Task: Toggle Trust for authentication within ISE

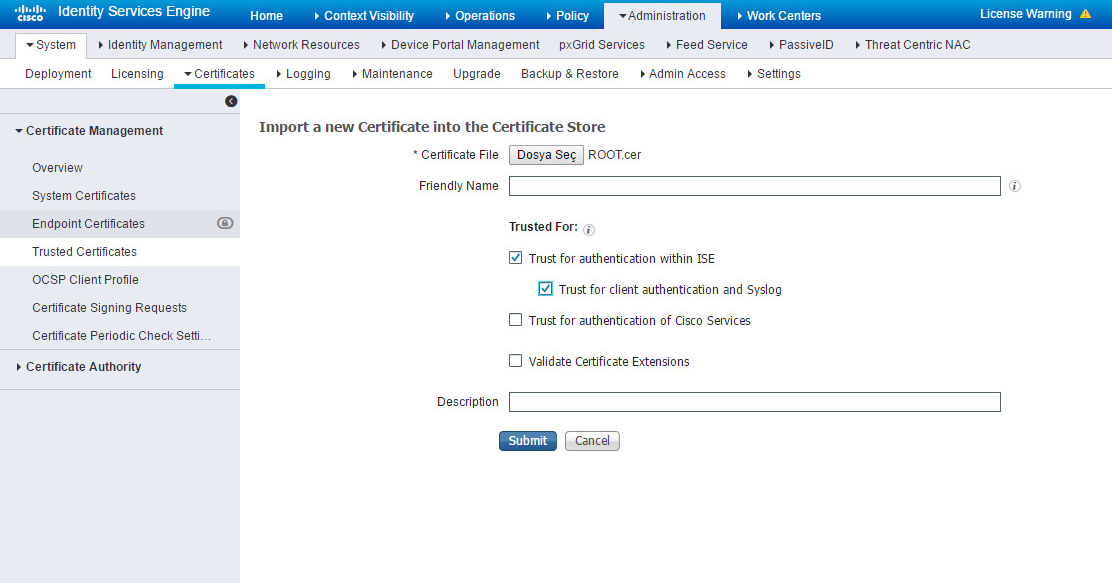Action: click(516, 258)
